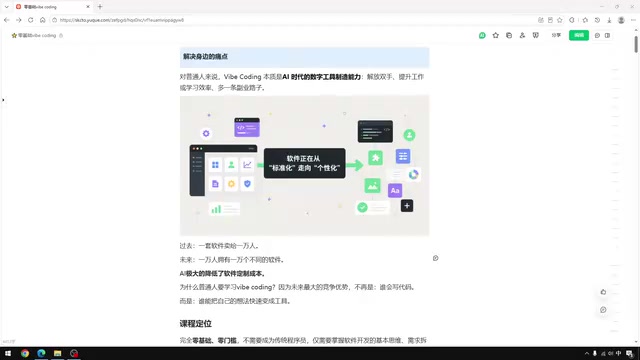This screenshot has height=360, width=640.
Task: Star this document using Yuque toolbar star
Action: (496, 36)
